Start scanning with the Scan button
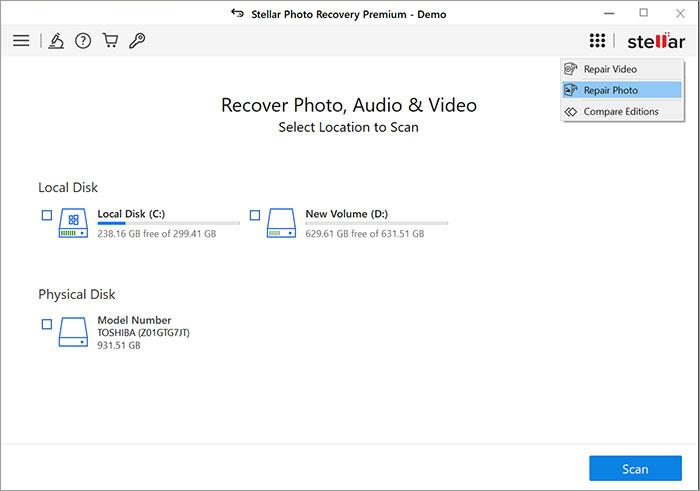This screenshot has width=700, height=491. [635, 469]
